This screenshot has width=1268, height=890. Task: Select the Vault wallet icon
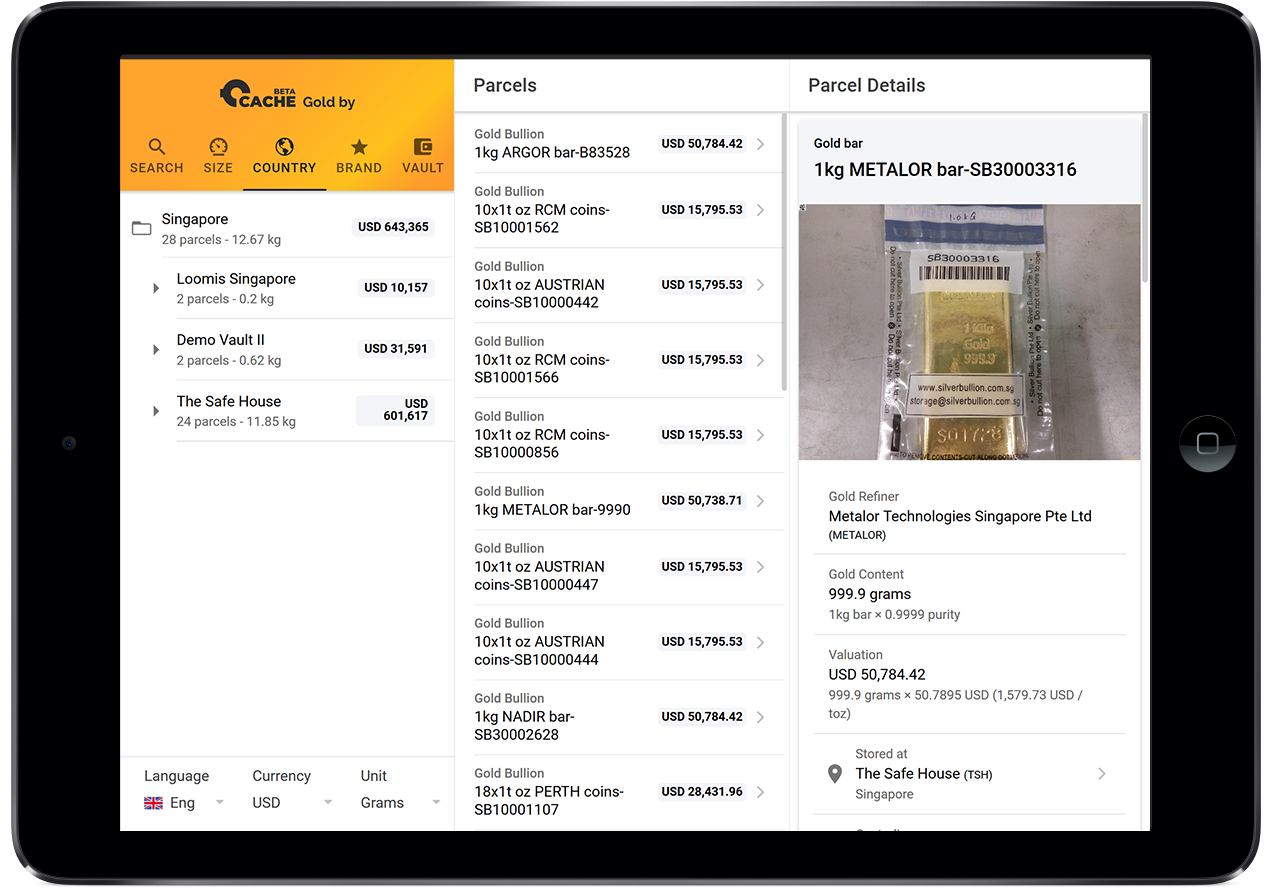[x=422, y=147]
